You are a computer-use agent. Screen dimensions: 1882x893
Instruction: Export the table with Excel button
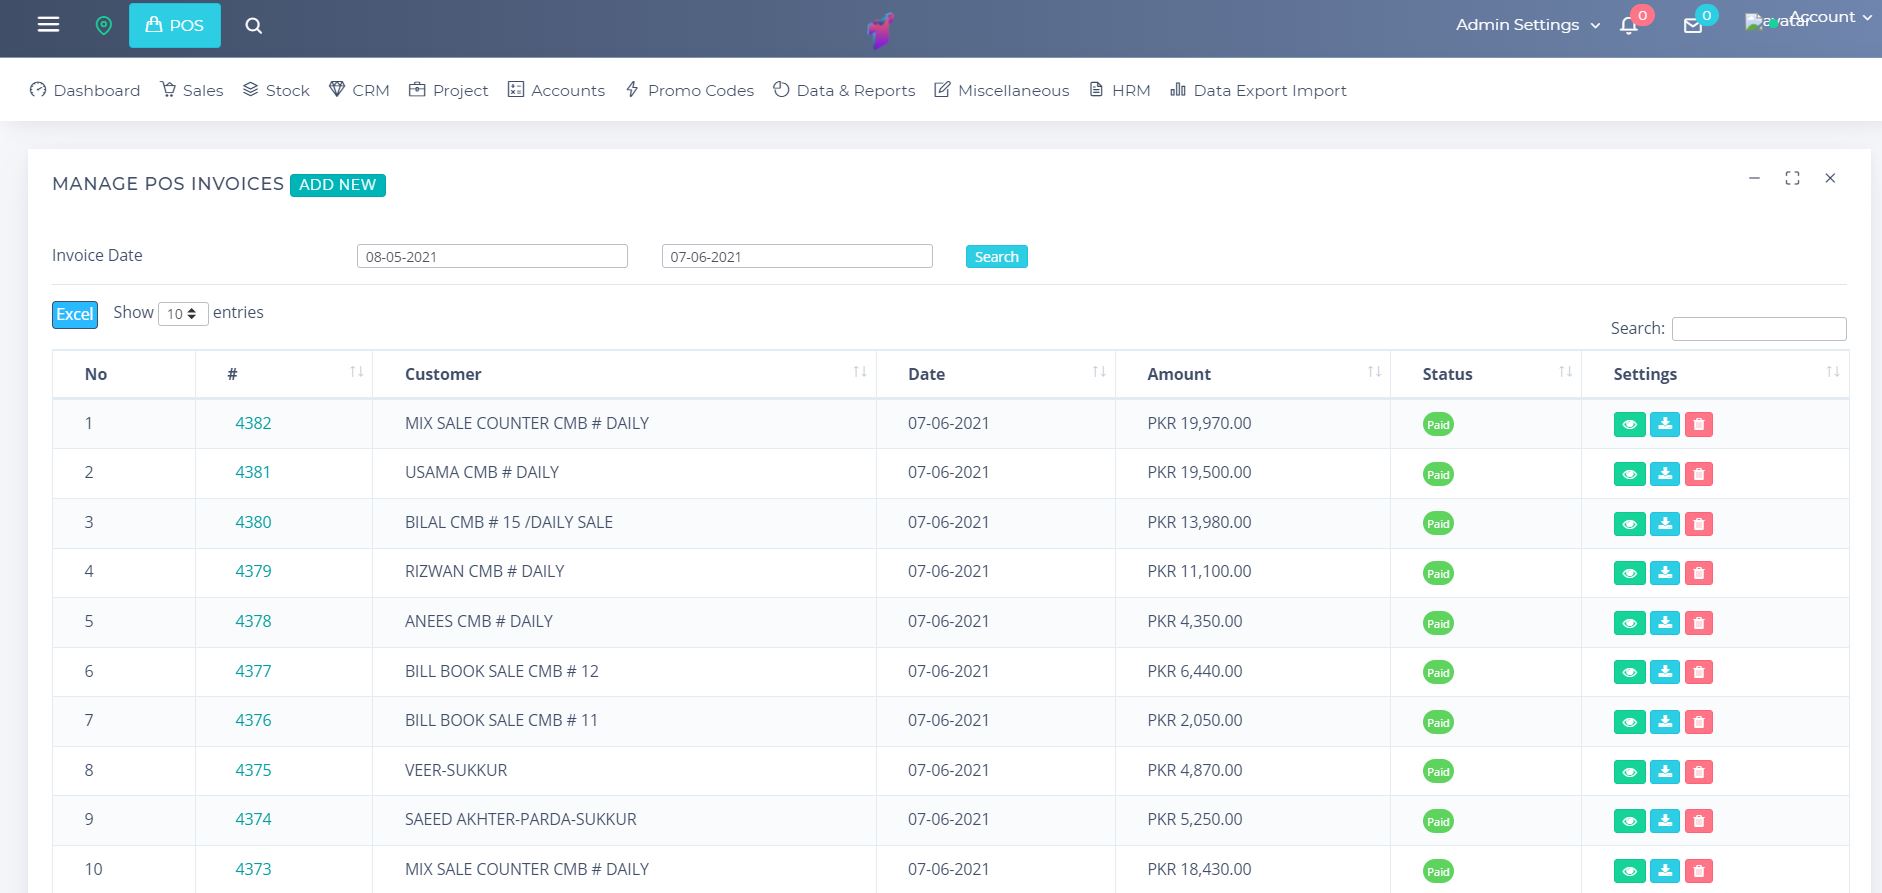pyautogui.click(x=75, y=314)
